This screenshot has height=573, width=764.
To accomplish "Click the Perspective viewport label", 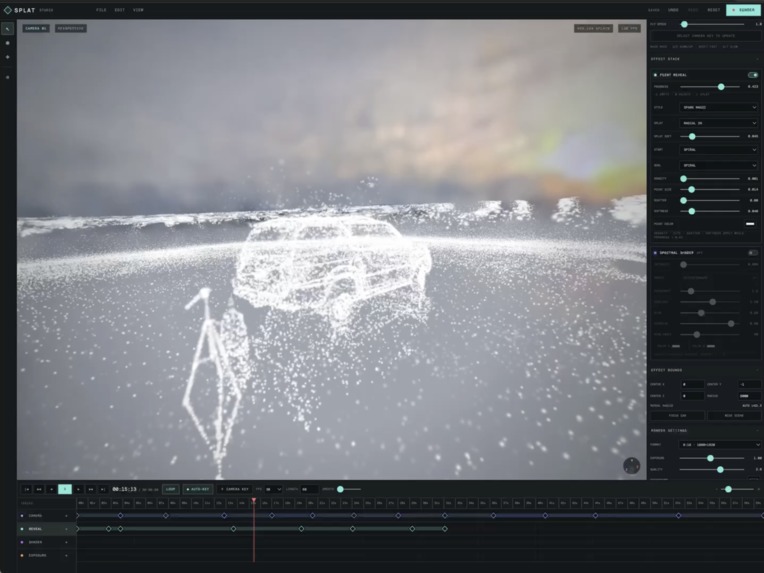I will point(71,28).
